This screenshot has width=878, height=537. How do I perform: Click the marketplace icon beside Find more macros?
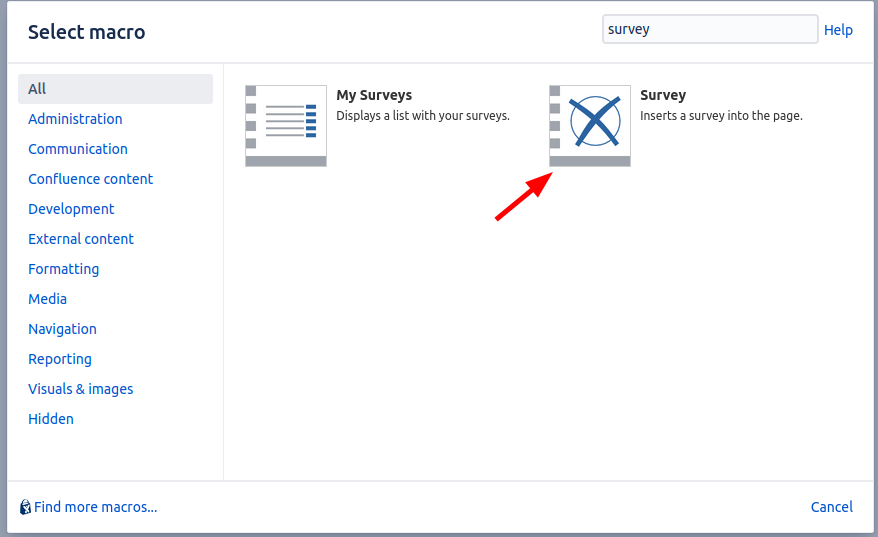tap(25, 507)
